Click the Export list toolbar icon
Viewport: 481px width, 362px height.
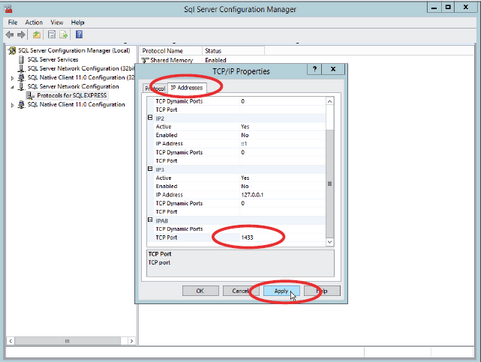coord(63,34)
